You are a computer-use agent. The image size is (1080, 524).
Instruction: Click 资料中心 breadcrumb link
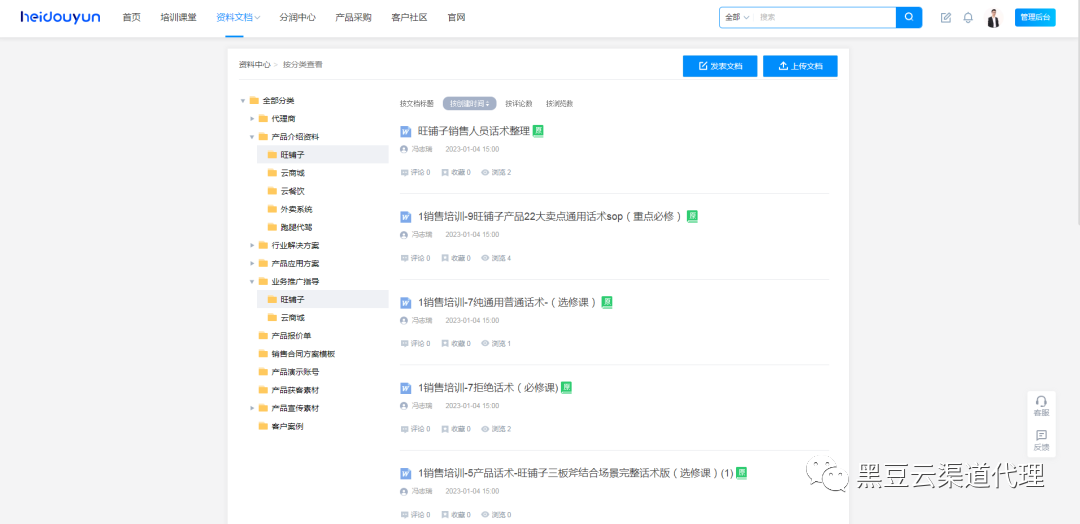[254, 65]
